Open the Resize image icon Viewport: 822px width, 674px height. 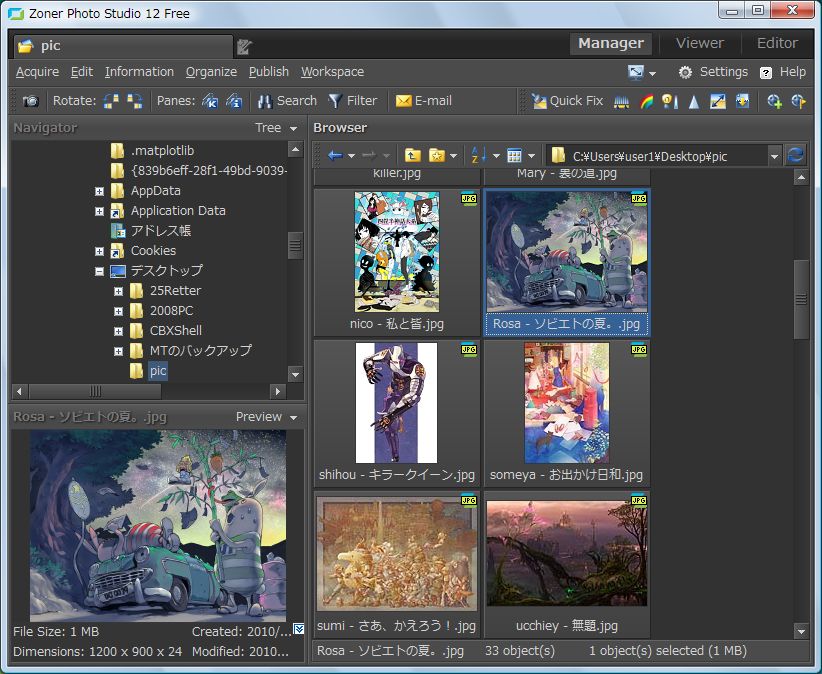click(x=718, y=101)
